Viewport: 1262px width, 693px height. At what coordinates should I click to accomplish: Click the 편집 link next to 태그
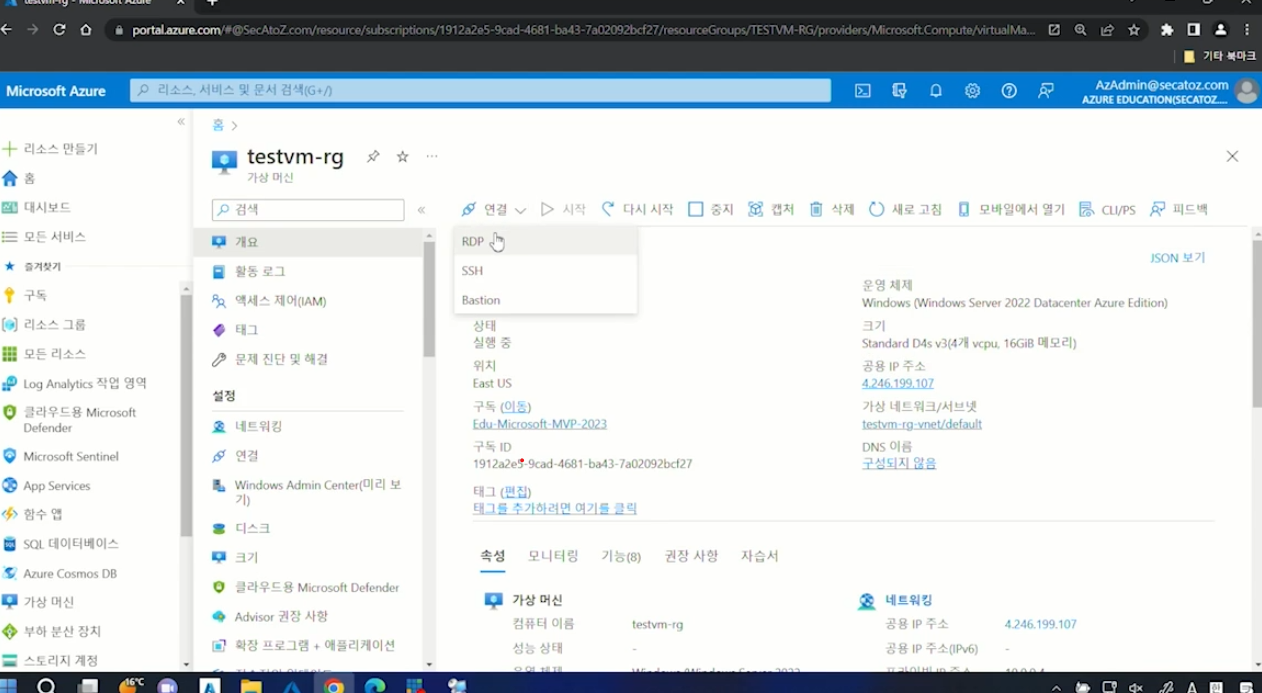pyautogui.click(x=516, y=492)
